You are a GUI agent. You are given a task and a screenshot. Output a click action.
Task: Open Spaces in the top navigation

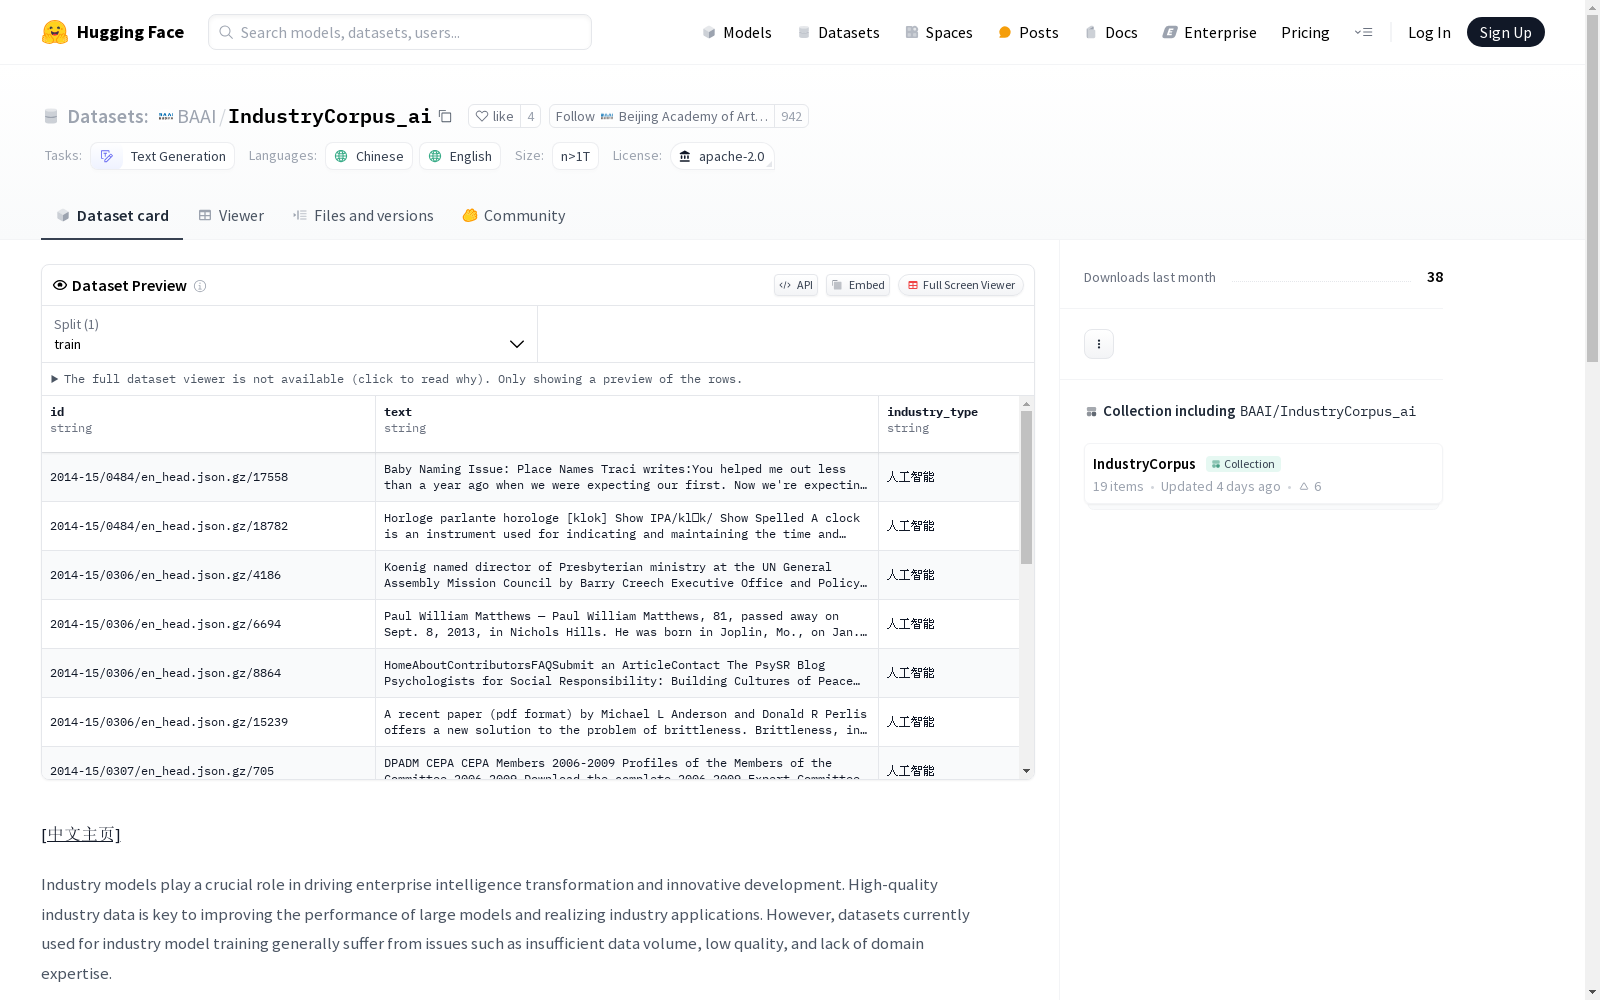[x=939, y=32]
